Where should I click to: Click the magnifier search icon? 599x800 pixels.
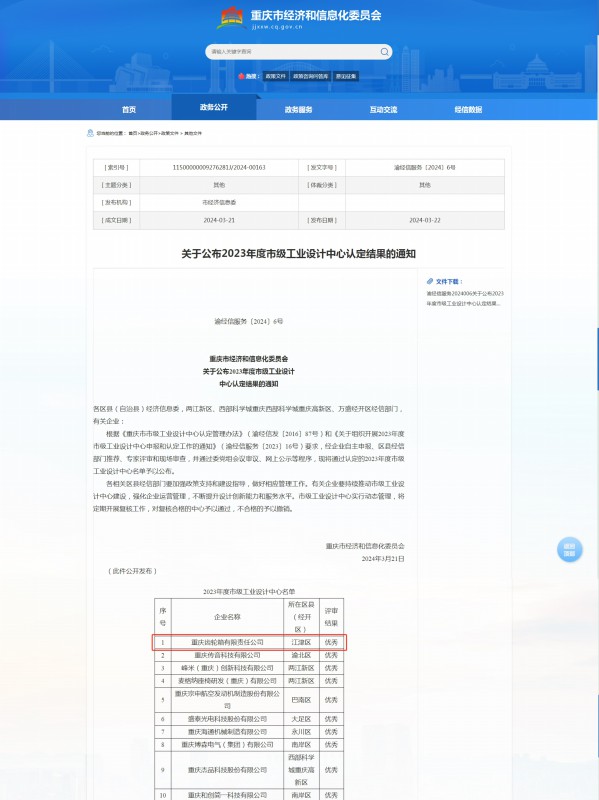[x=384, y=52]
